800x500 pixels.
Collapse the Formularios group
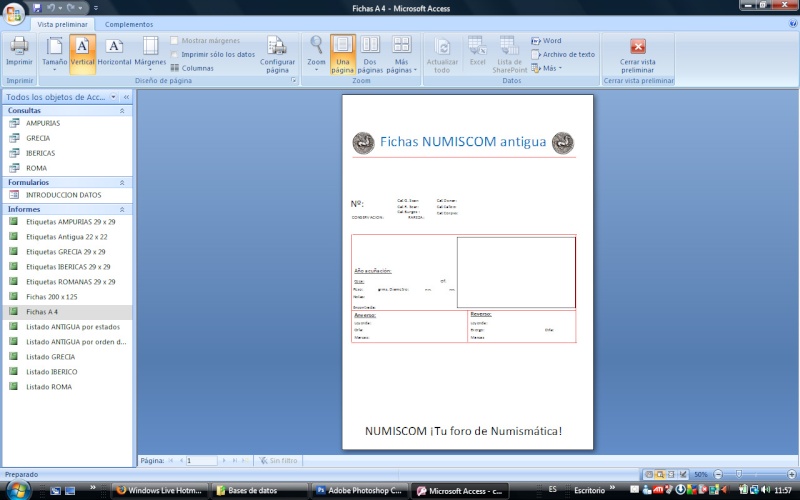click(x=122, y=182)
